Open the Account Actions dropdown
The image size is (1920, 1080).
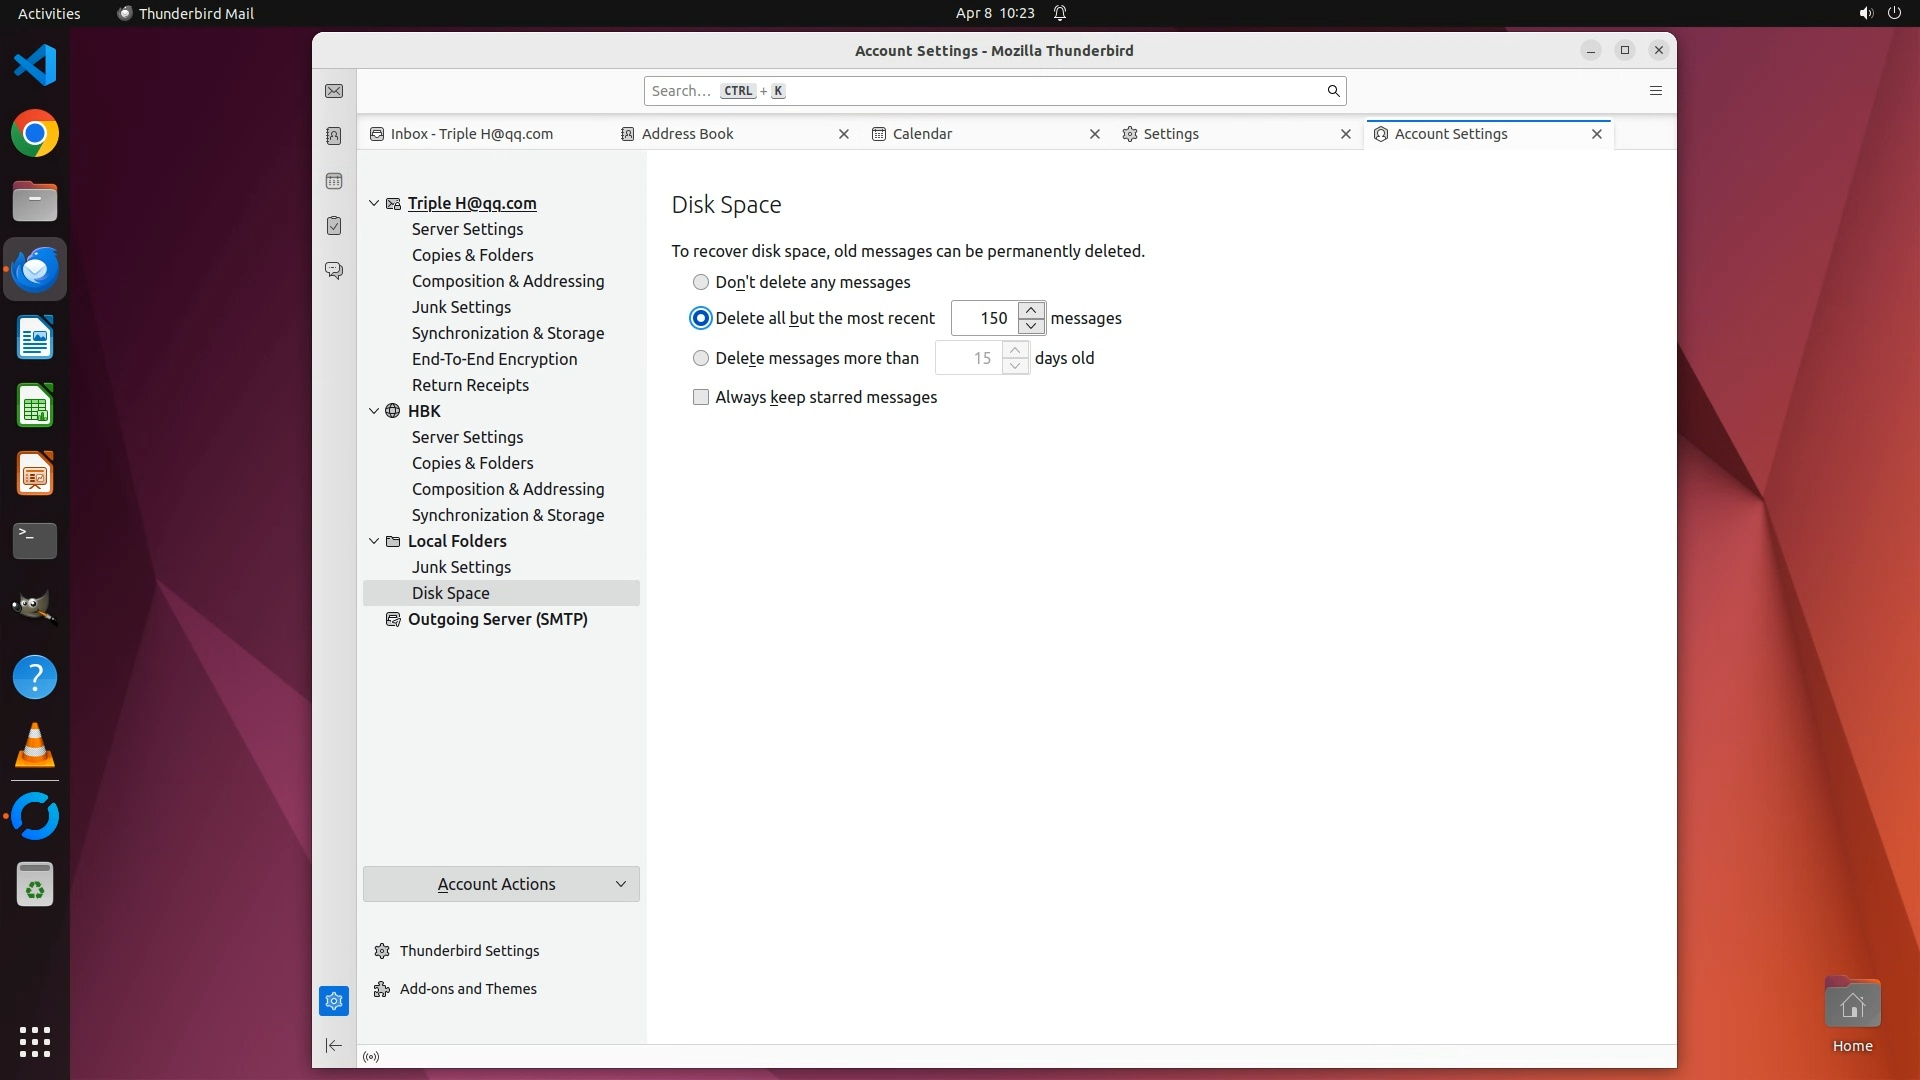(x=501, y=884)
